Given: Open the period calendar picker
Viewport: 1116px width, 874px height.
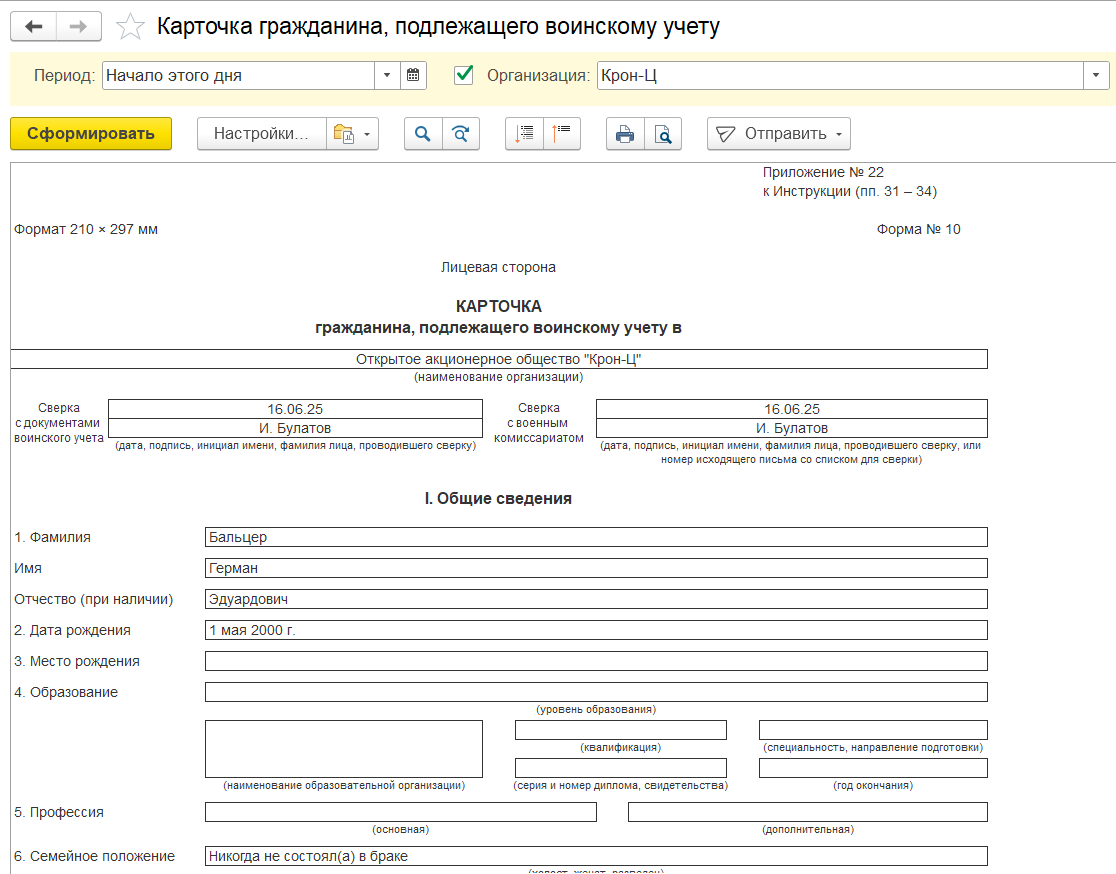Looking at the screenshot, I should [x=413, y=75].
